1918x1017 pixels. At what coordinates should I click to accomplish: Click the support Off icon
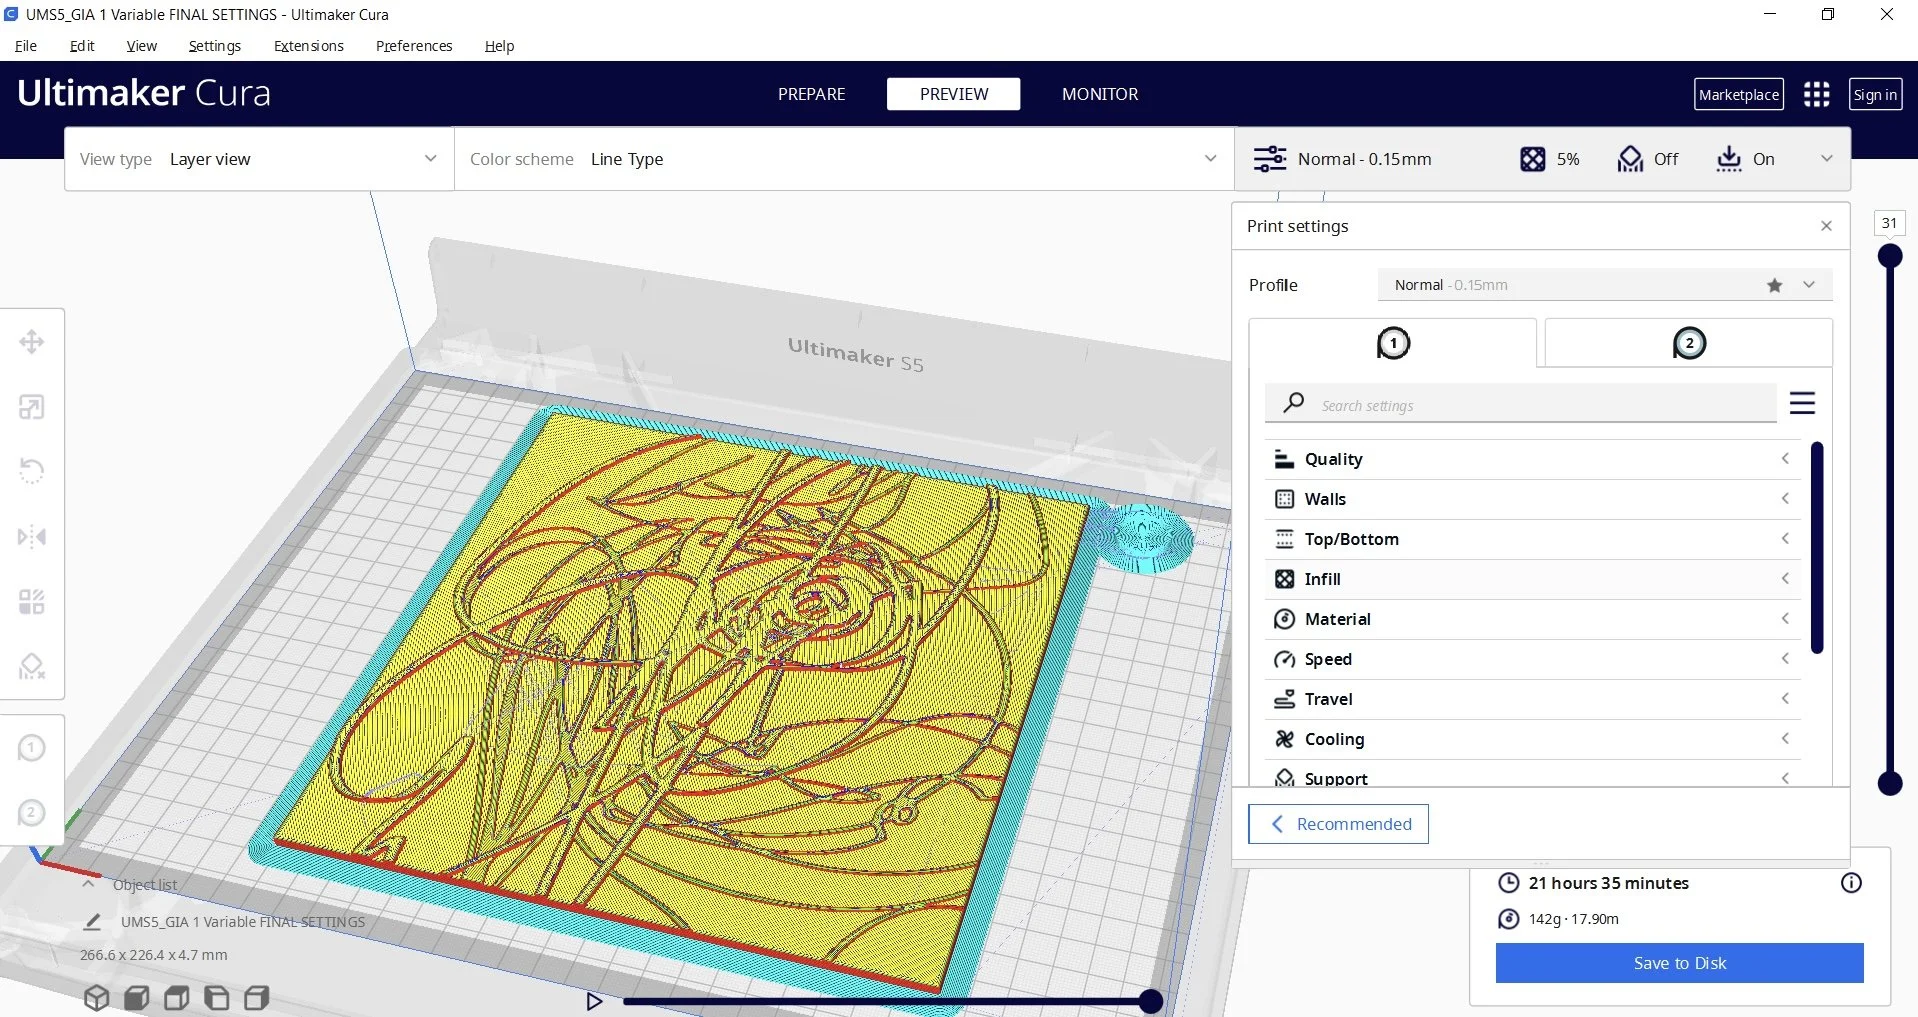(x=1630, y=159)
